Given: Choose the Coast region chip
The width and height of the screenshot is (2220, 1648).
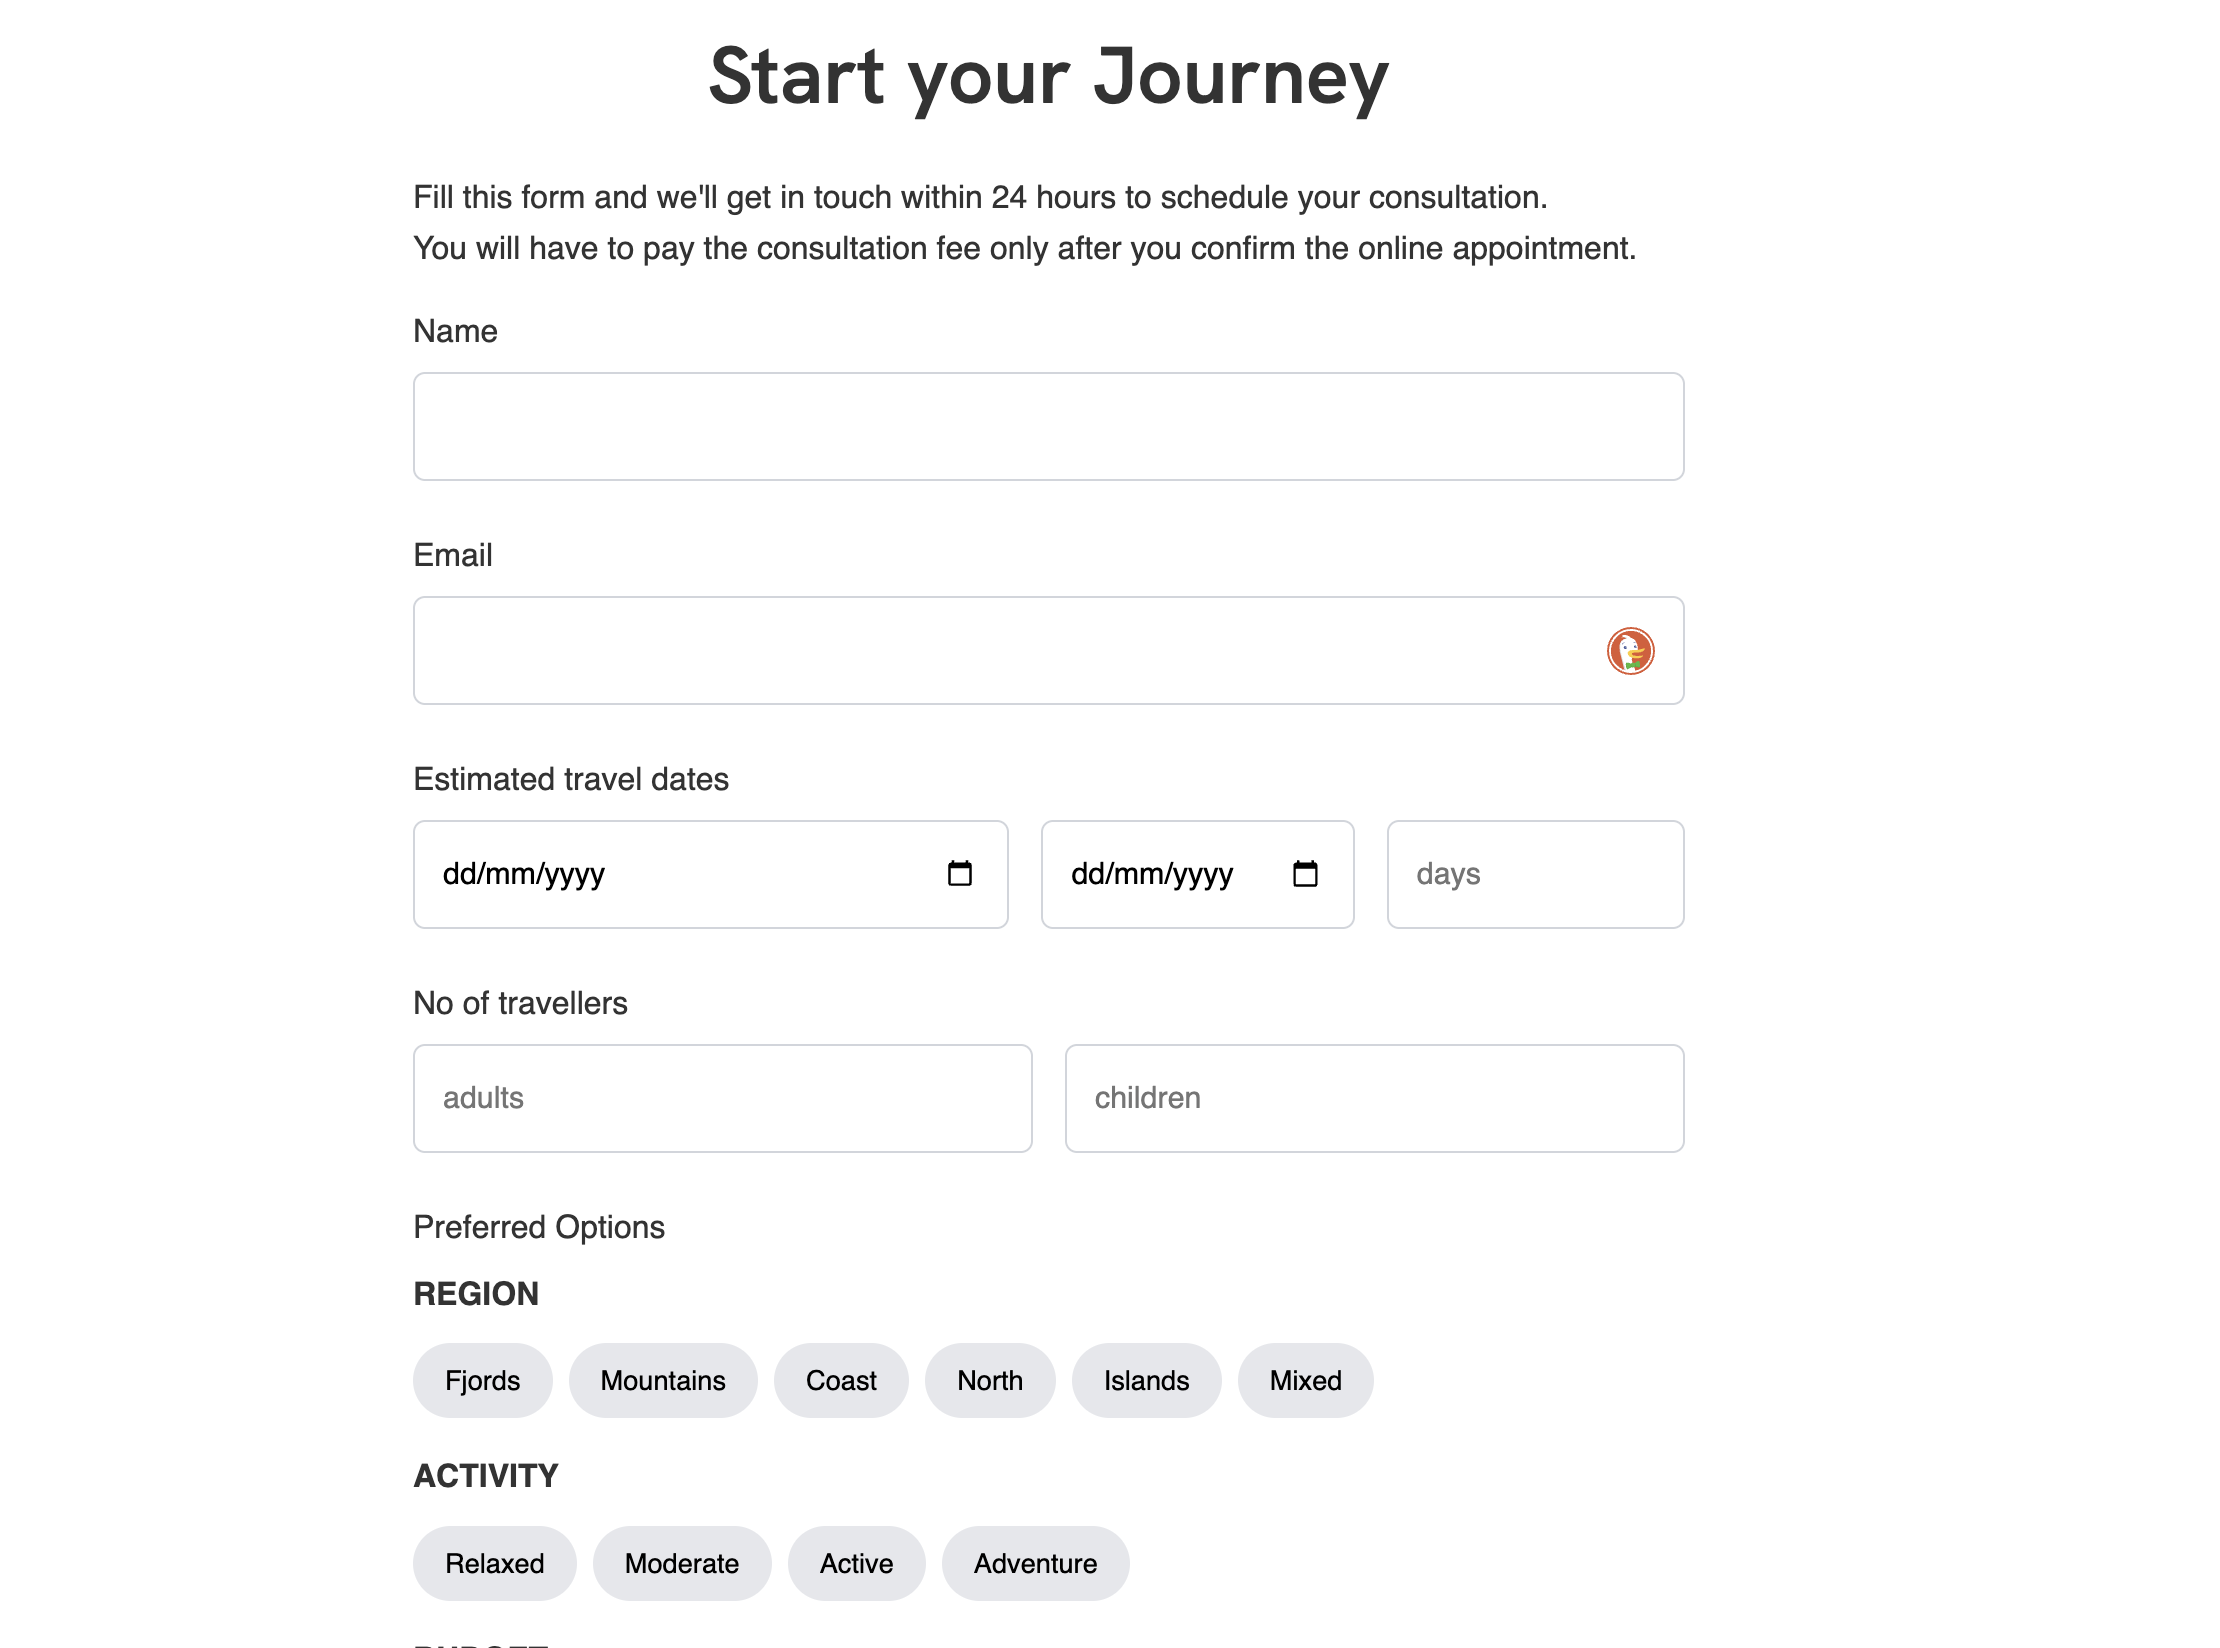Looking at the screenshot, I should pos(841,1380).
